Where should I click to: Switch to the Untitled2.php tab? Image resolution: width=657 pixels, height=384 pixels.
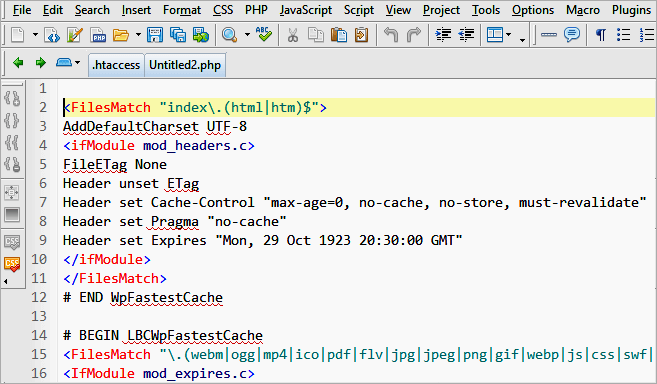pyautogui.click(x=185, y=65)
